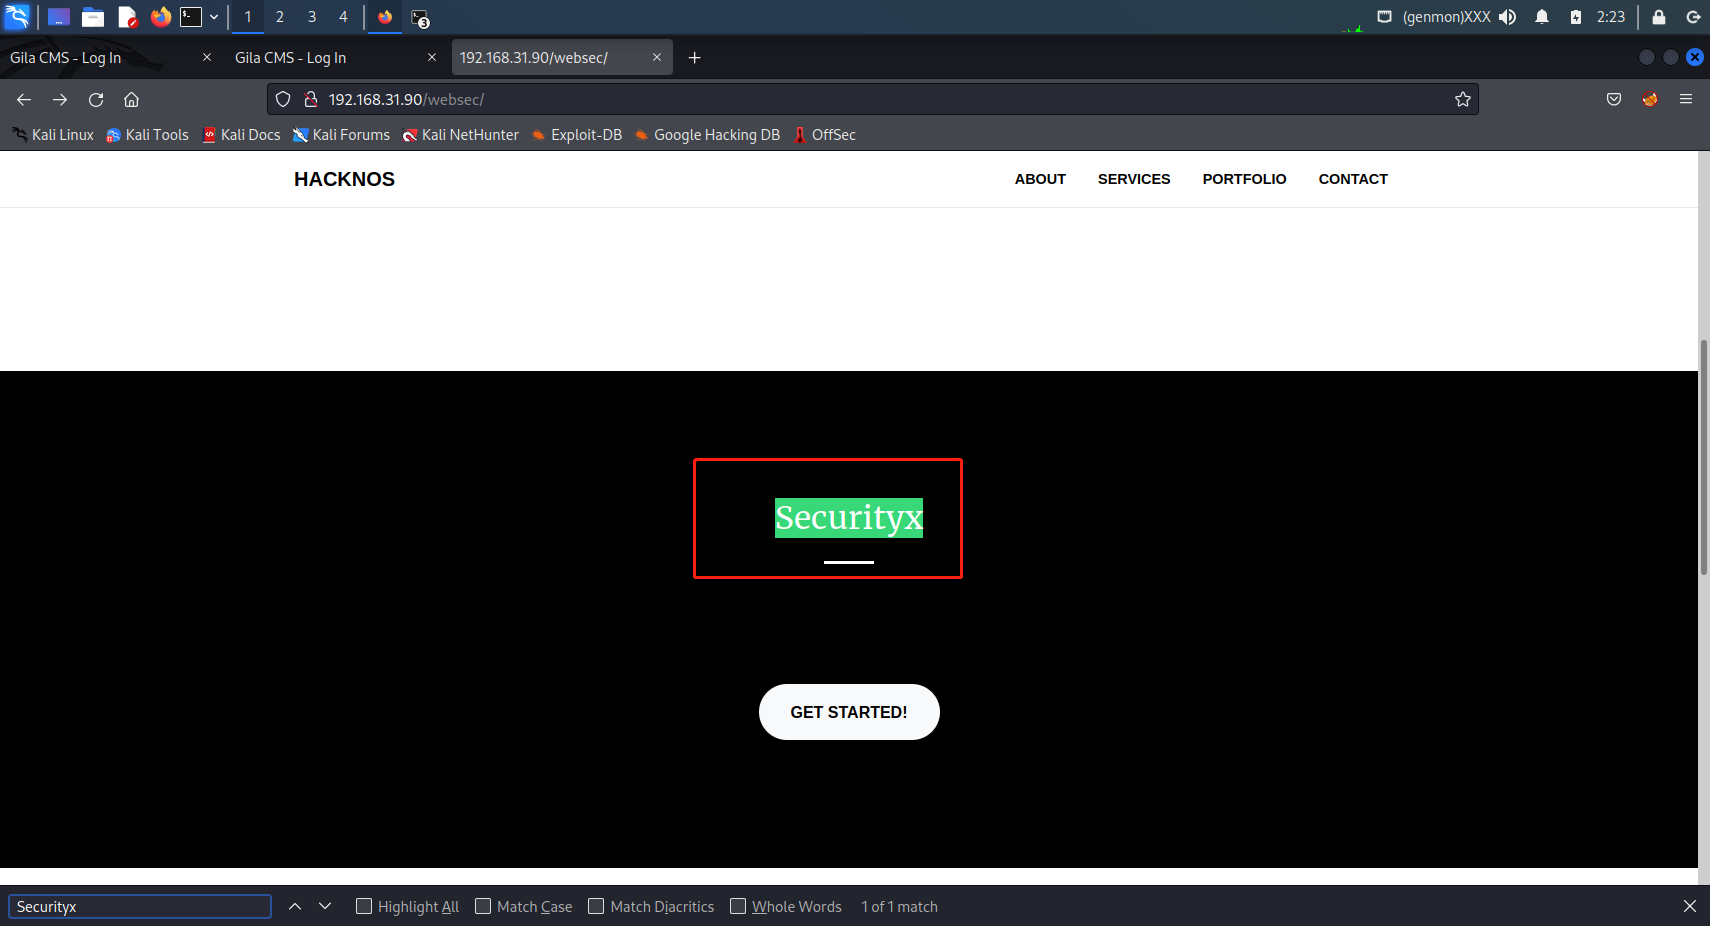The image size is (1710, 926).
Task: Jump to previous find match
Action: (x=295, y=907)
